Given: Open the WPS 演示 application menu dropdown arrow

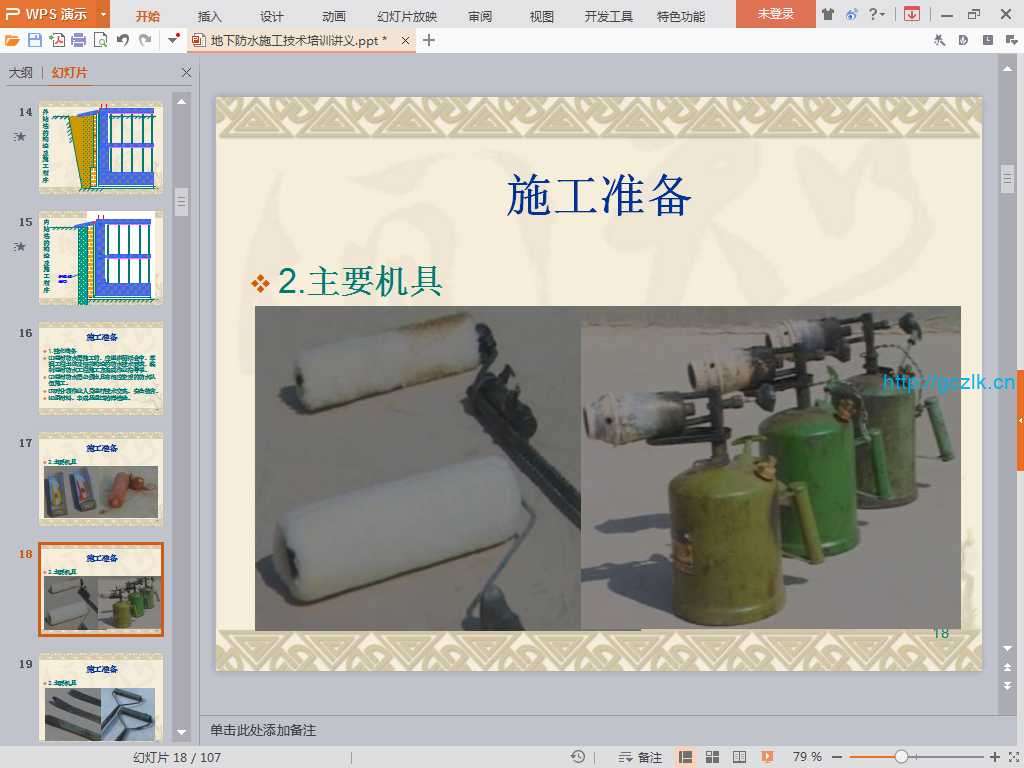Looking at the screenshot, I should pos(102,15).
